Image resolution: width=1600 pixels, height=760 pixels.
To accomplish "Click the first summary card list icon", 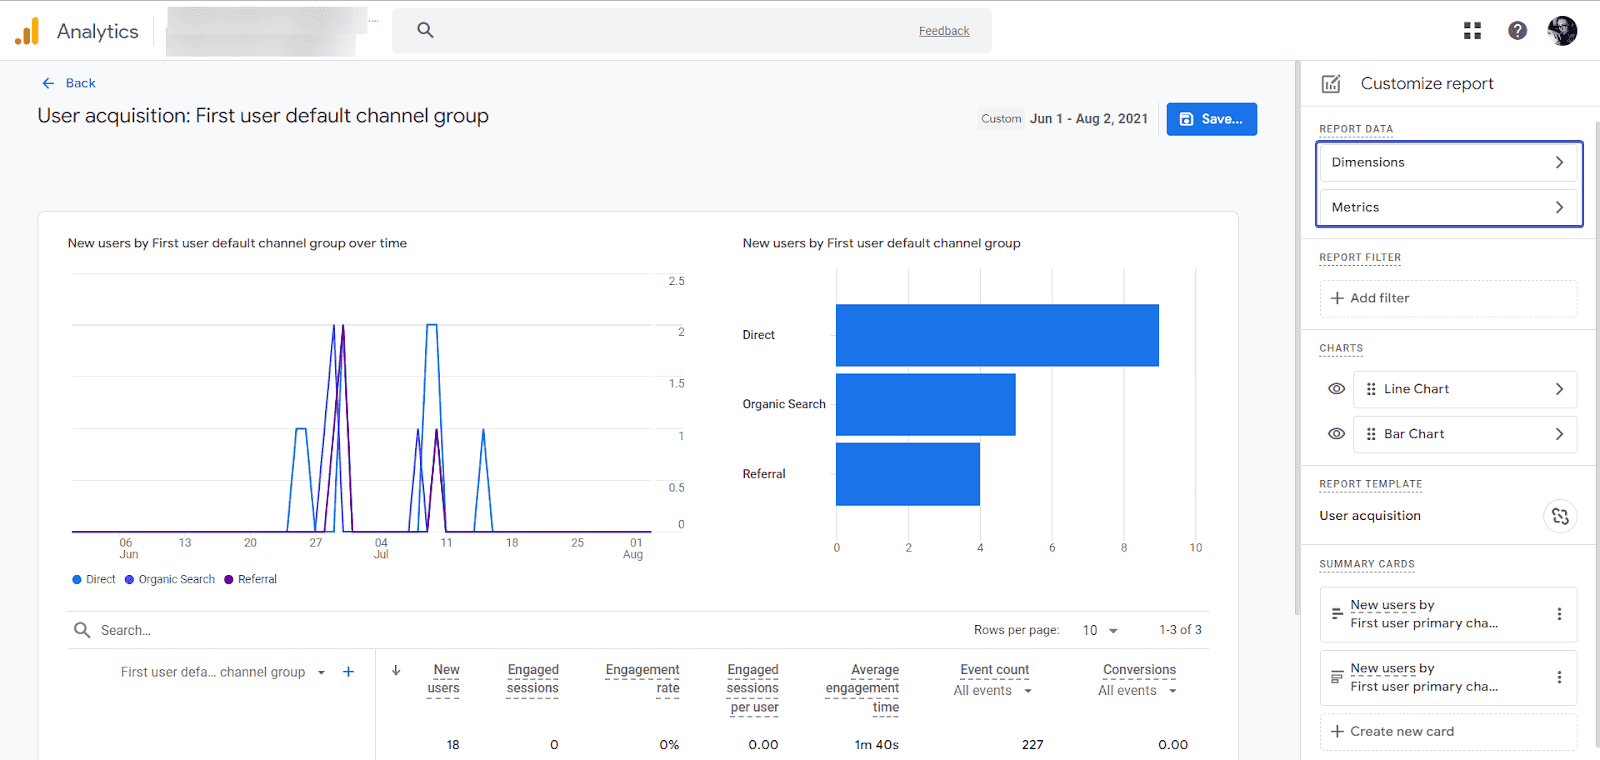I will pyautogui.click(x=1337, y=614).
